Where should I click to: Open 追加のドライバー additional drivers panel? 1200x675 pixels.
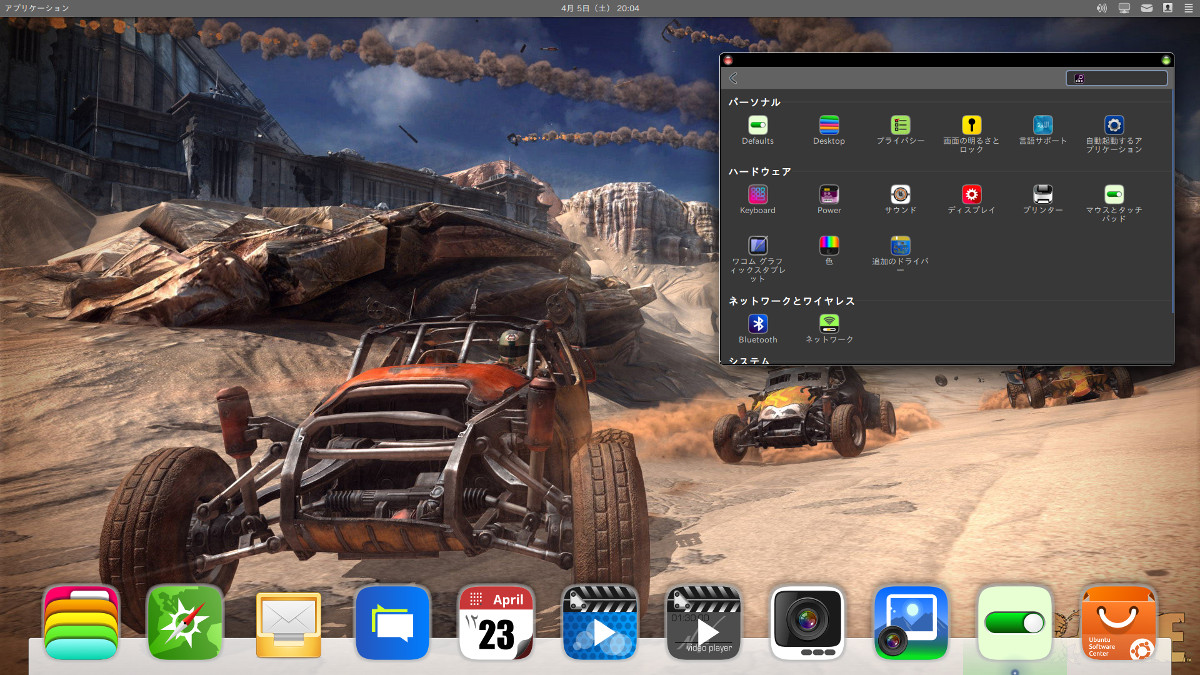900,255
